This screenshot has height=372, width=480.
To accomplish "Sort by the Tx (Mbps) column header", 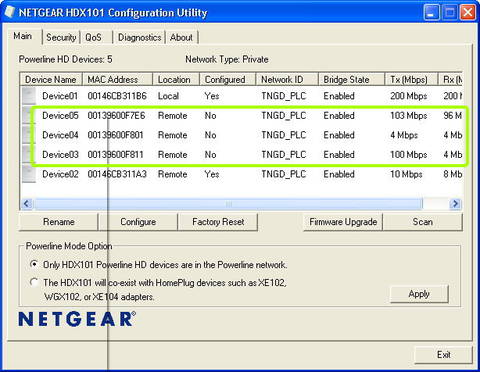I will [x=411, y=80].
